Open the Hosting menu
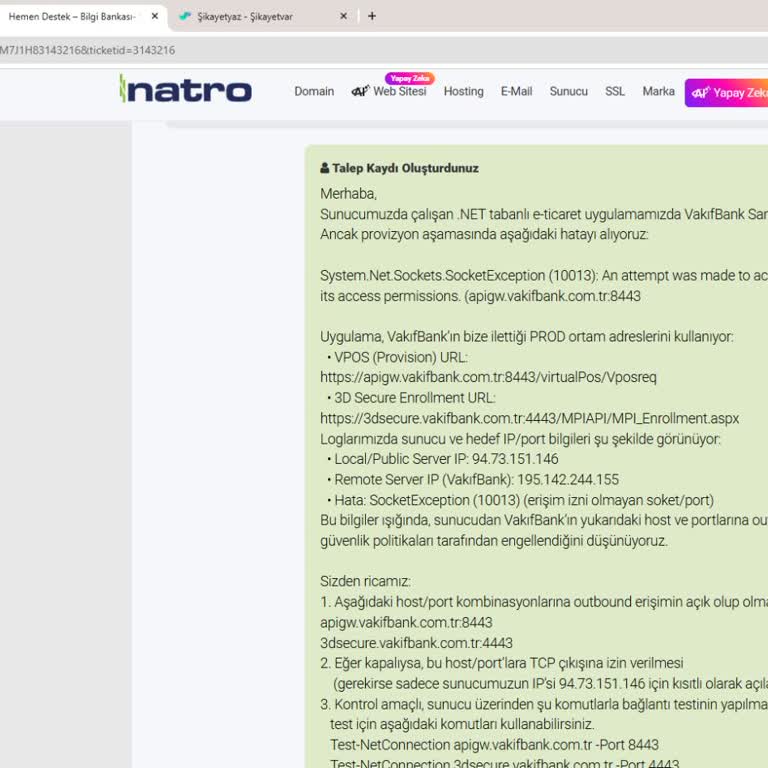The width and height of the screenshot is (768, 768). coord(463,92)
